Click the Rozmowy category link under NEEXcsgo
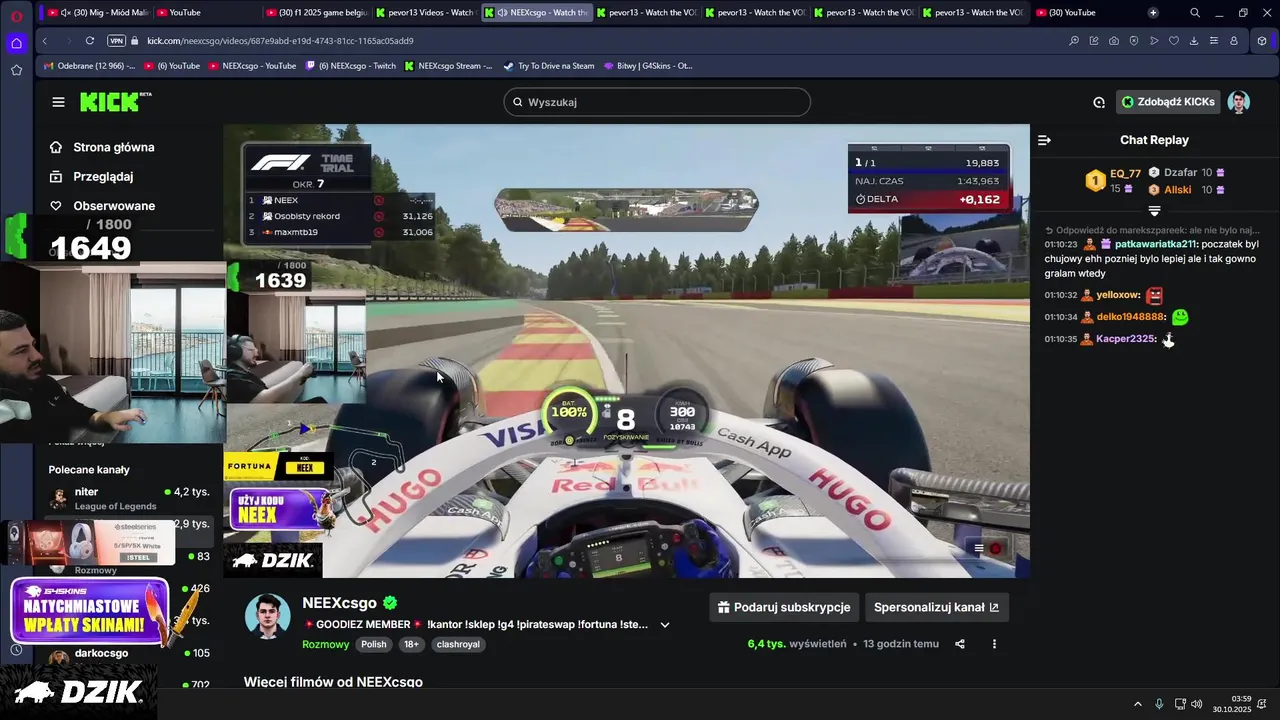1280x720 pixels. 325,645
